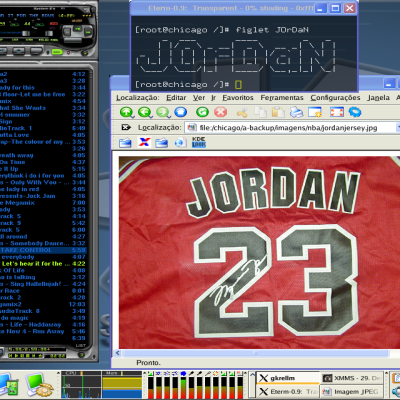The width and height of the screenshot is (400, 400).
Task: Open the Editar menu
Action: 176,98
